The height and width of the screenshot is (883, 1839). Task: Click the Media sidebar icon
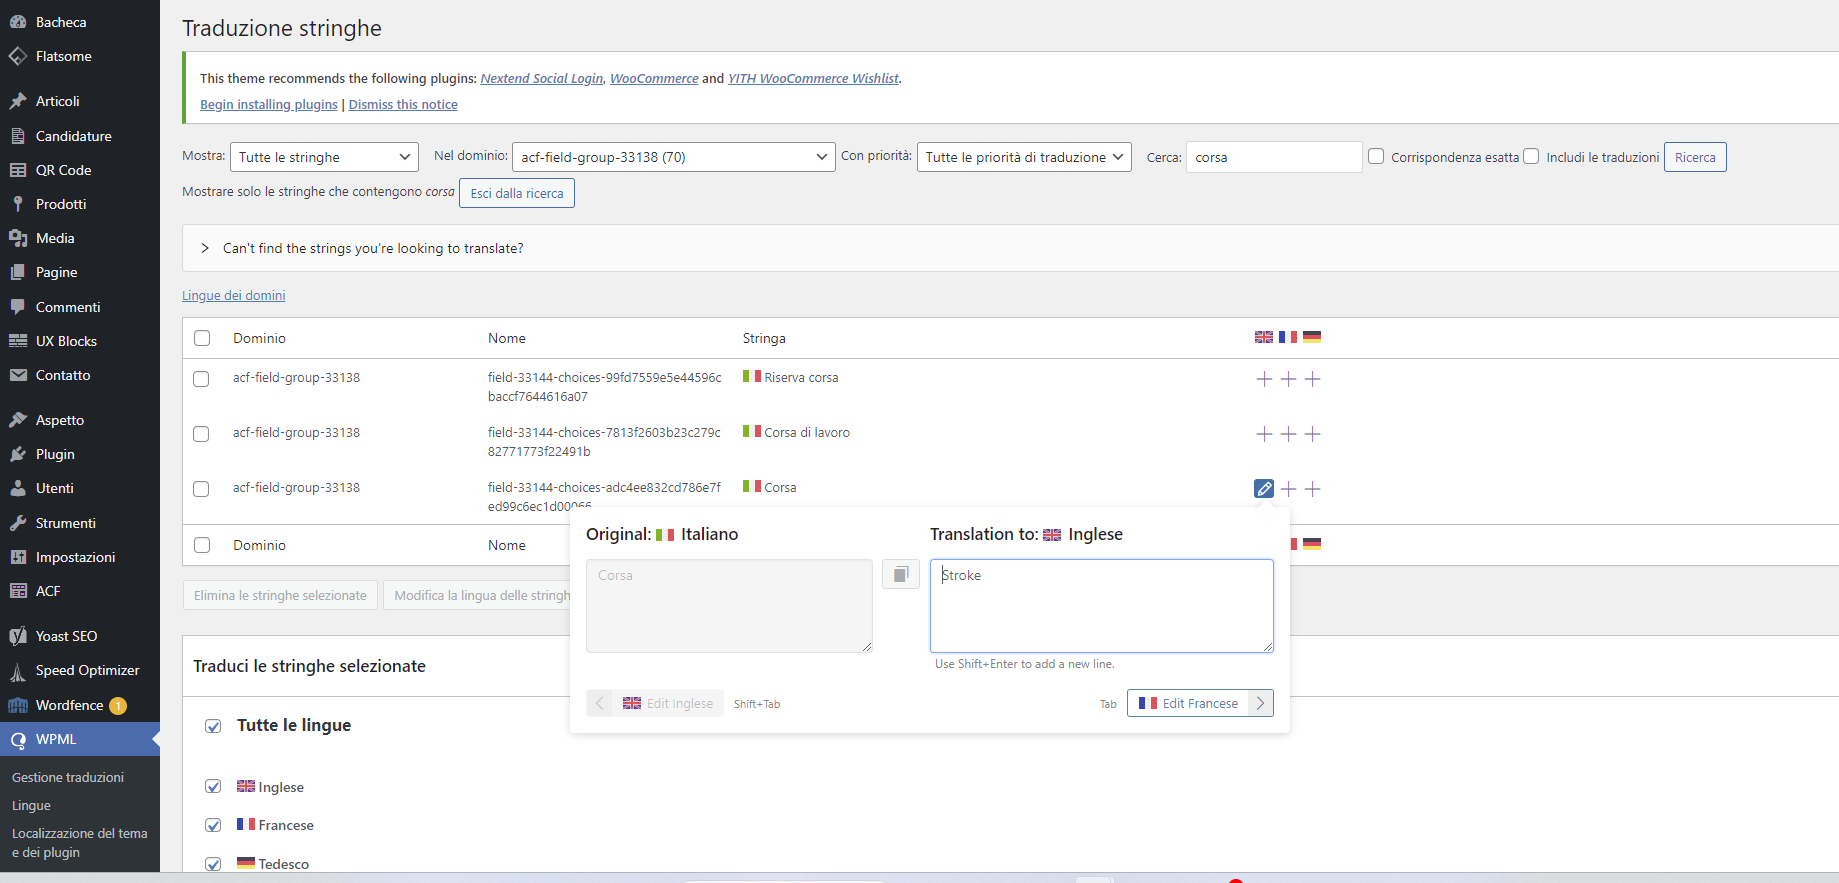(18, 238)
